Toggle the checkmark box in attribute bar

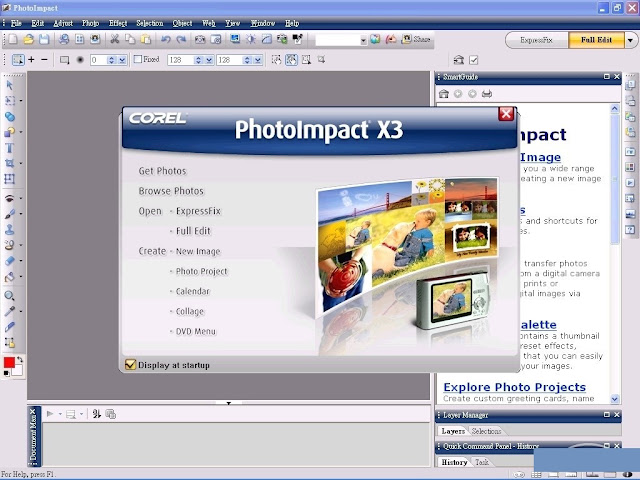473,60
